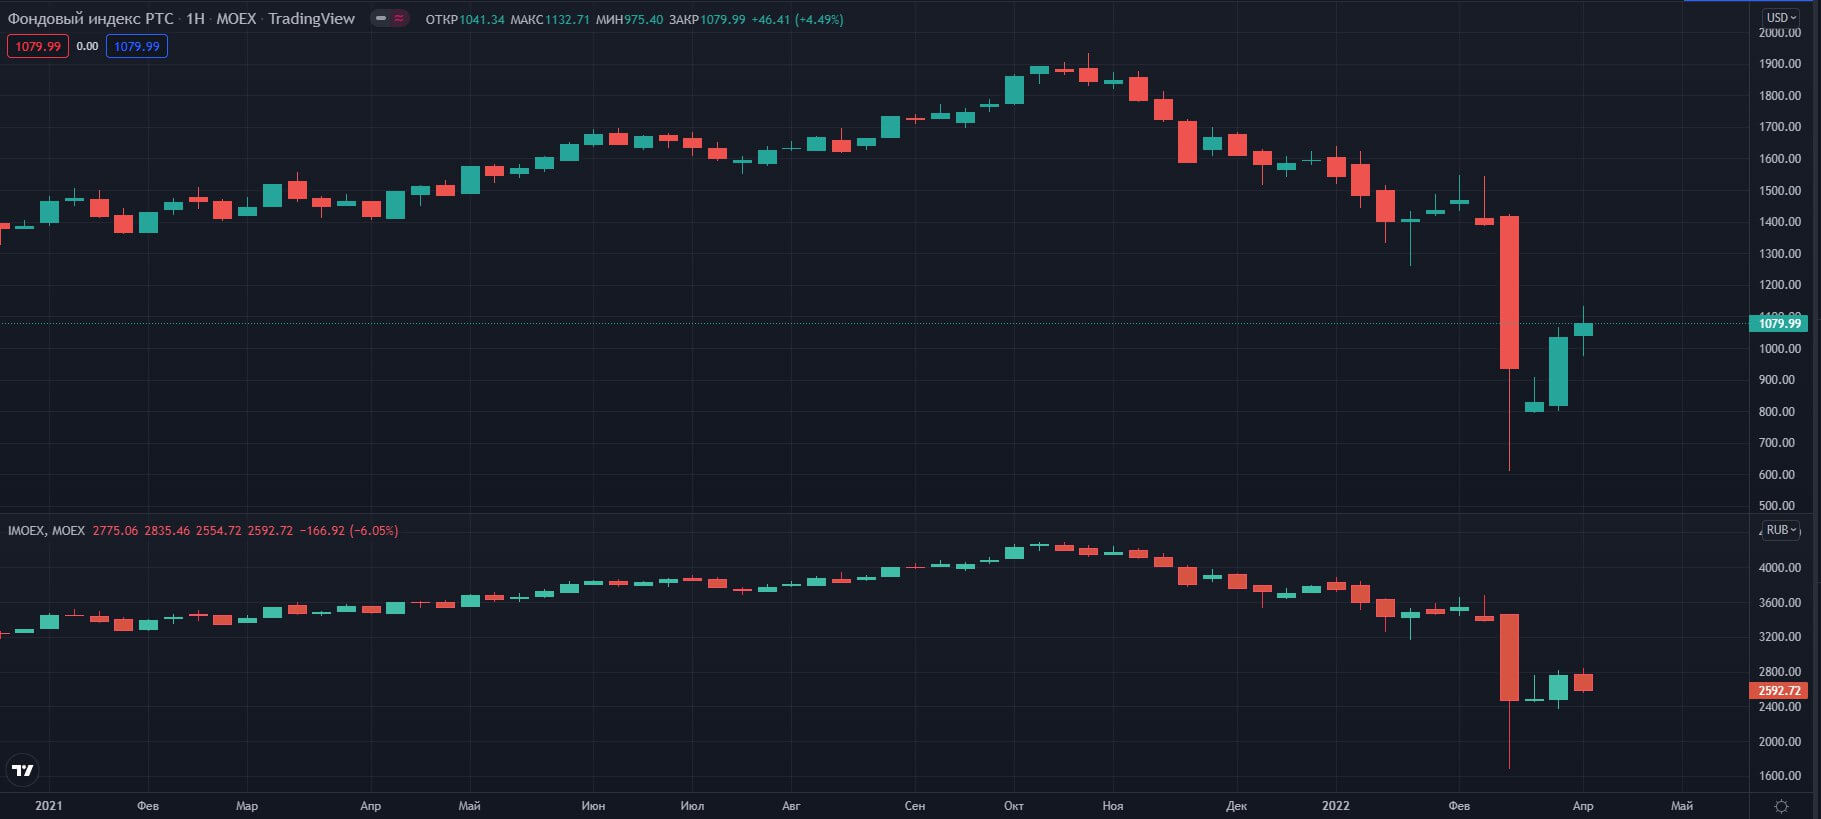
Task: Click the MOEX exchange label in title
Action: [x=236, y=19]
